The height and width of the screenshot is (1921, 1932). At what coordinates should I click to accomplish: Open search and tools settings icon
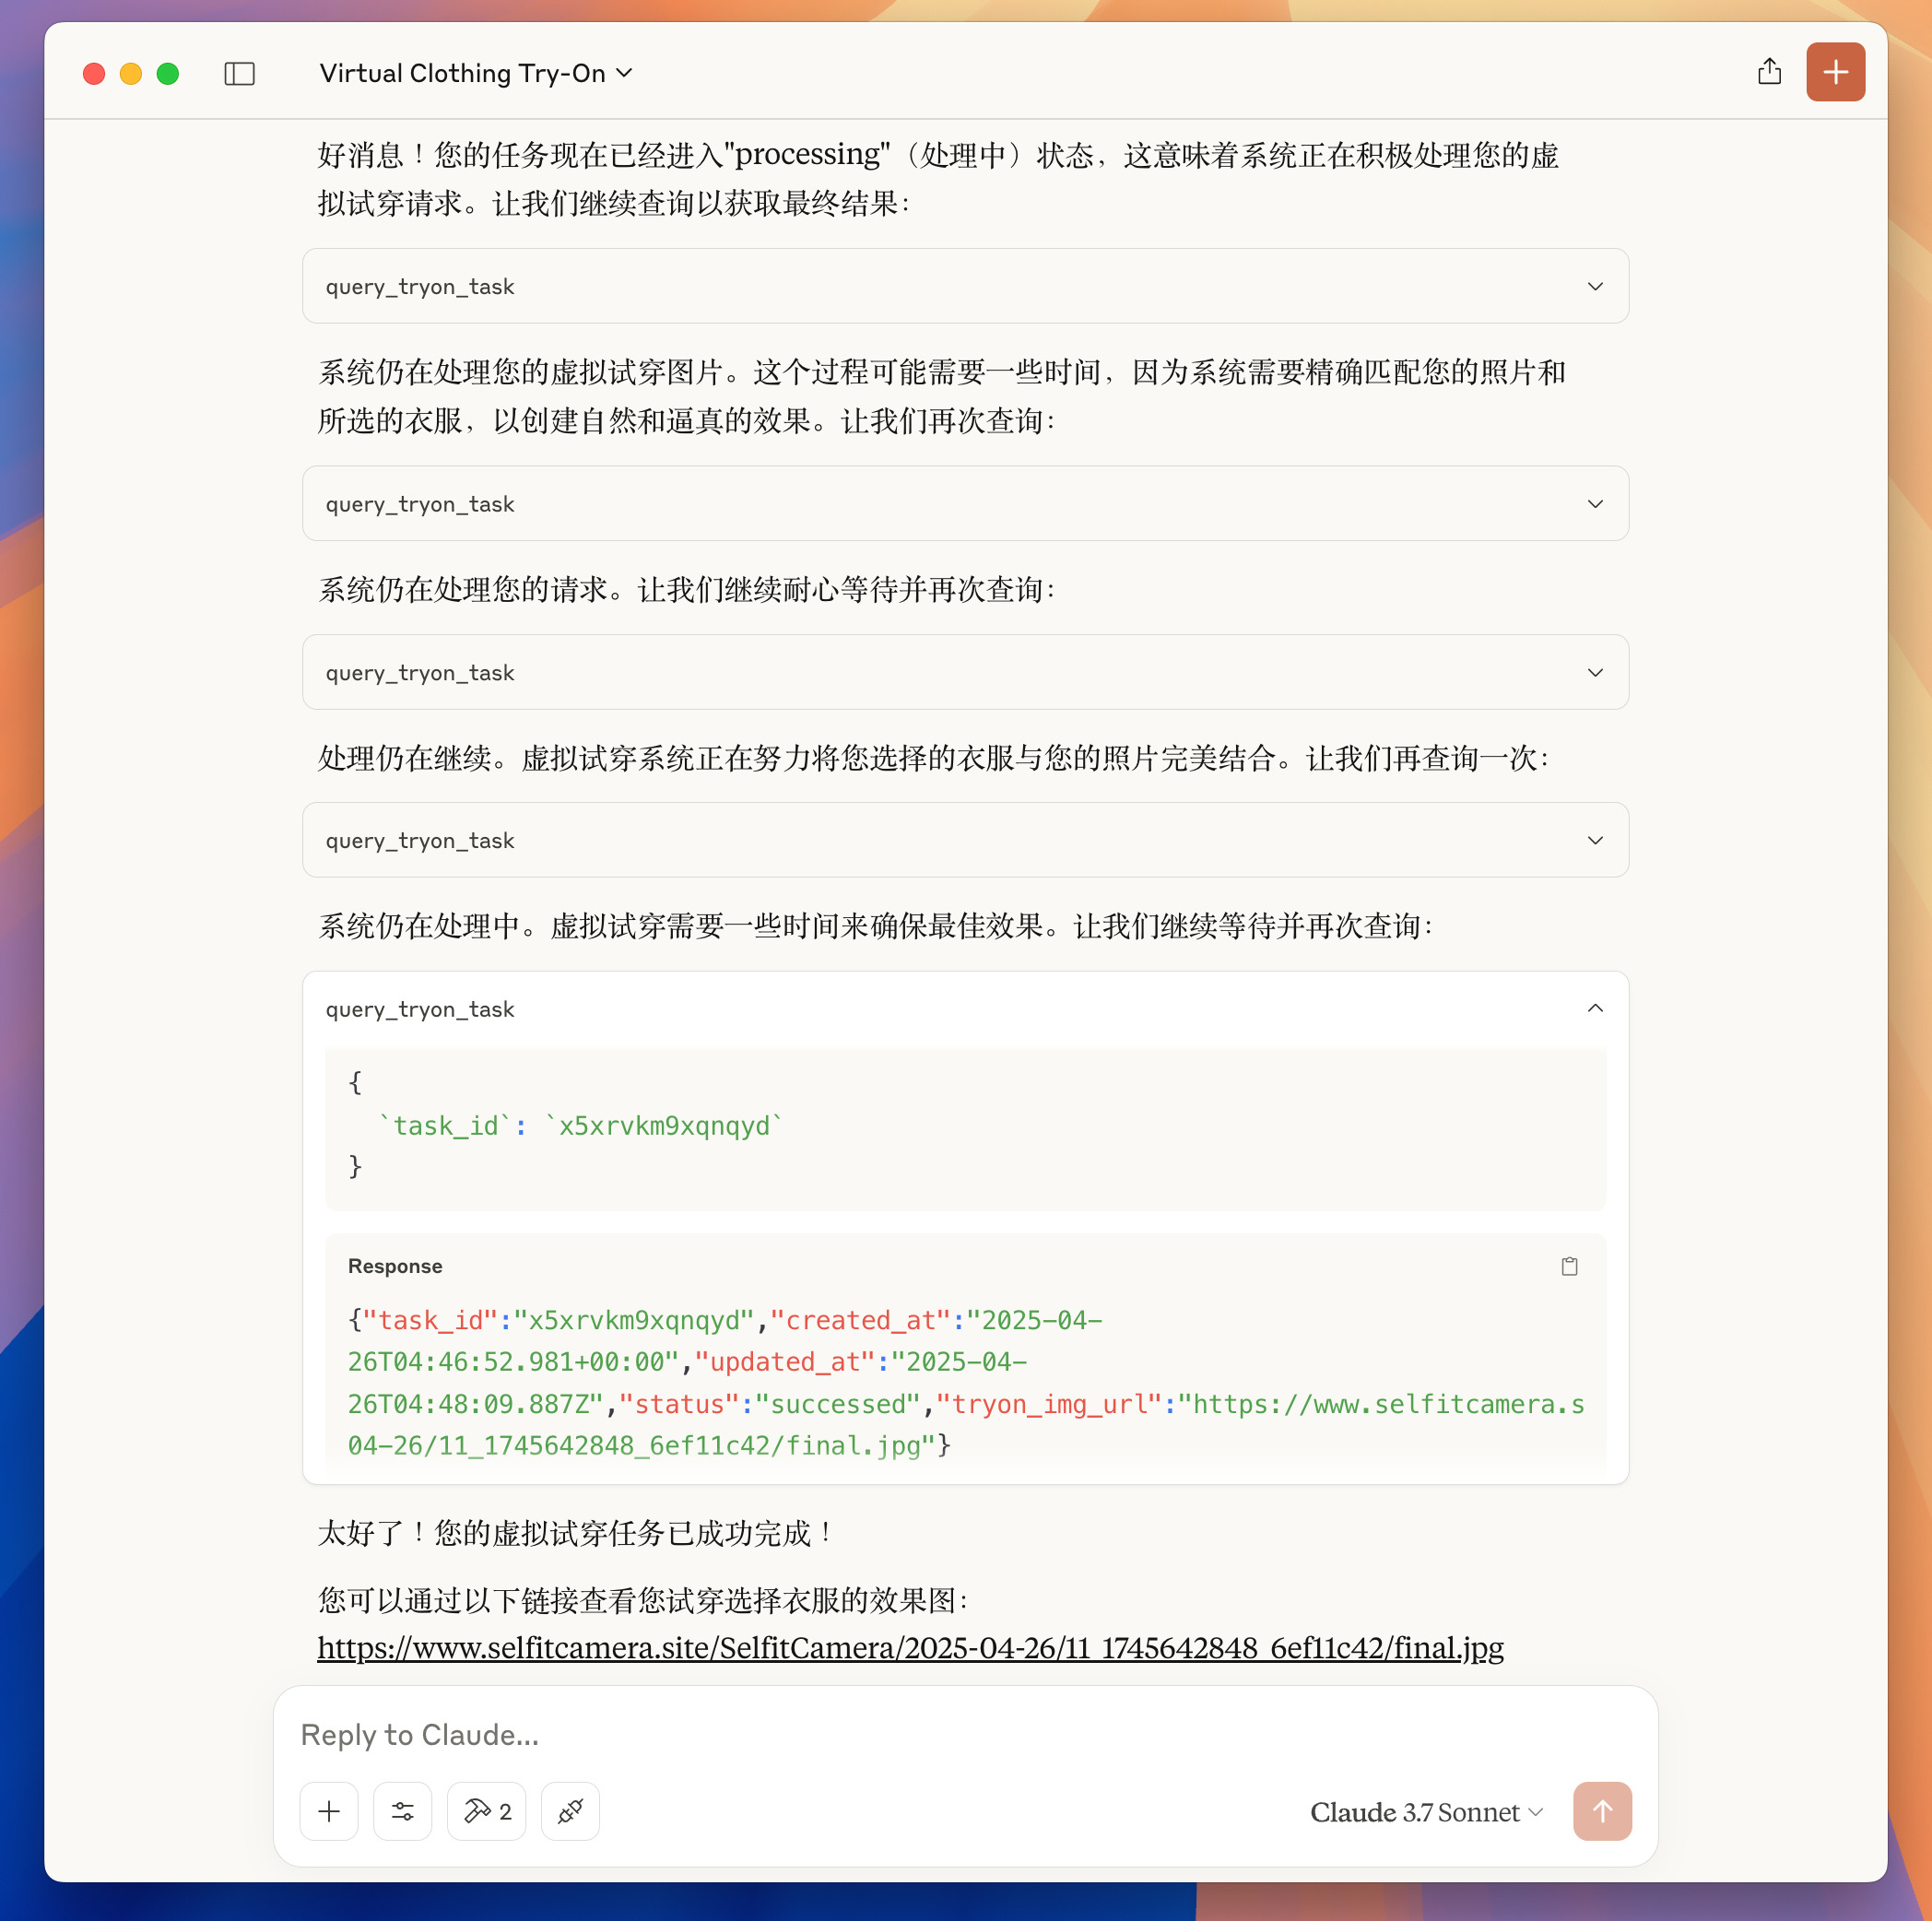pos(403,1811)
